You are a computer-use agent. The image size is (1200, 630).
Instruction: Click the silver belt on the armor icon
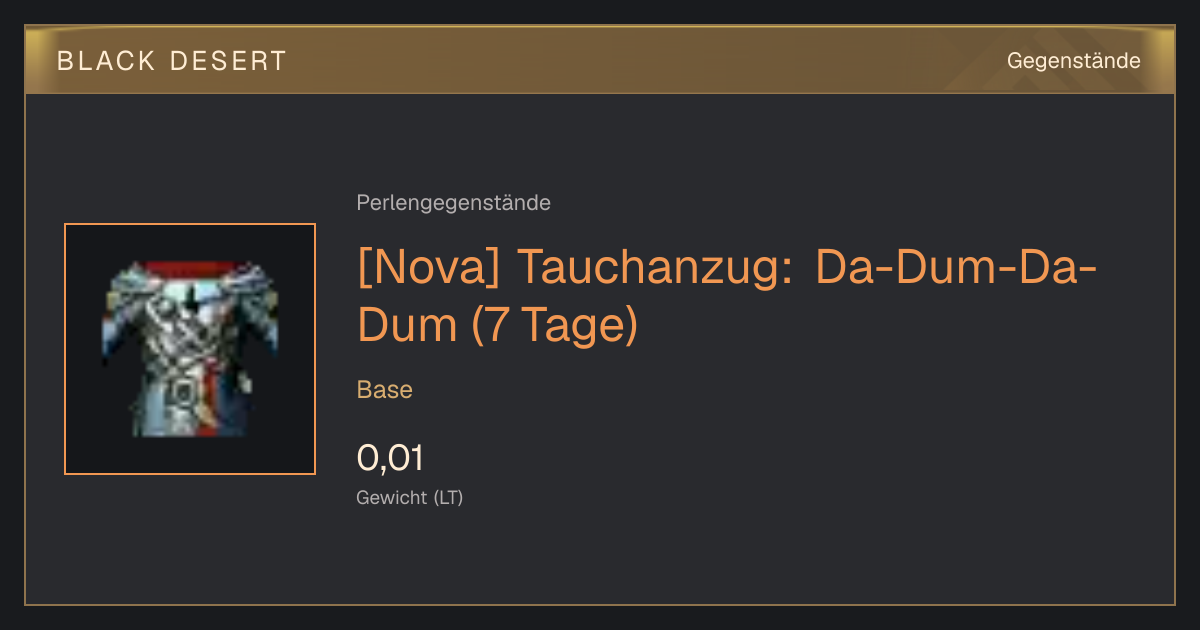(184, 390)
